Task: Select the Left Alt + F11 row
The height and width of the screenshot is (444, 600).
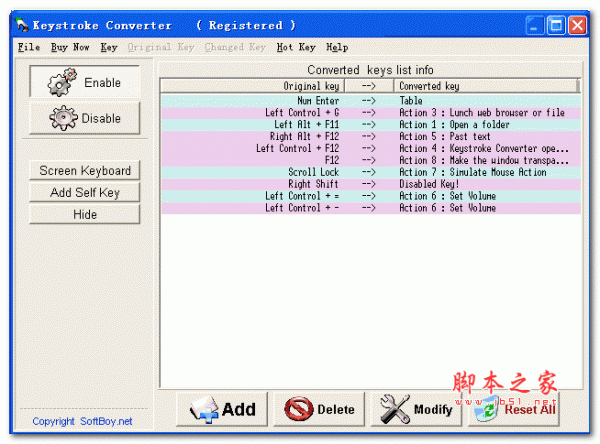Action: pos(370,124)
